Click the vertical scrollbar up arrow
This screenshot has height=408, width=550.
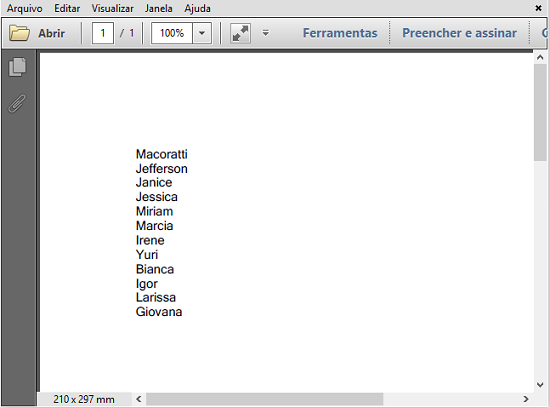540,58
